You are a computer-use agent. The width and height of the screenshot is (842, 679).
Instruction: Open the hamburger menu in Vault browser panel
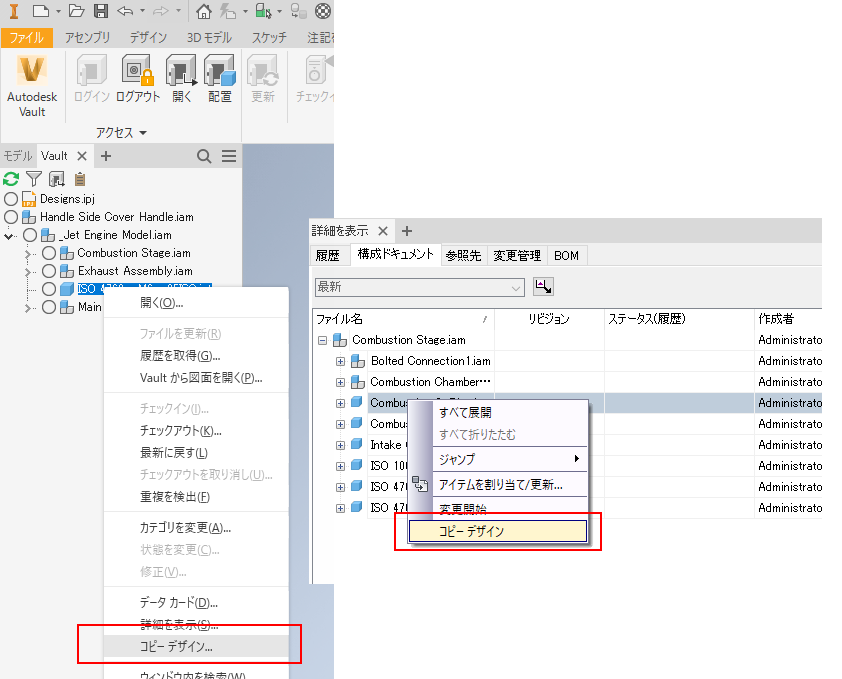[229, 156]
